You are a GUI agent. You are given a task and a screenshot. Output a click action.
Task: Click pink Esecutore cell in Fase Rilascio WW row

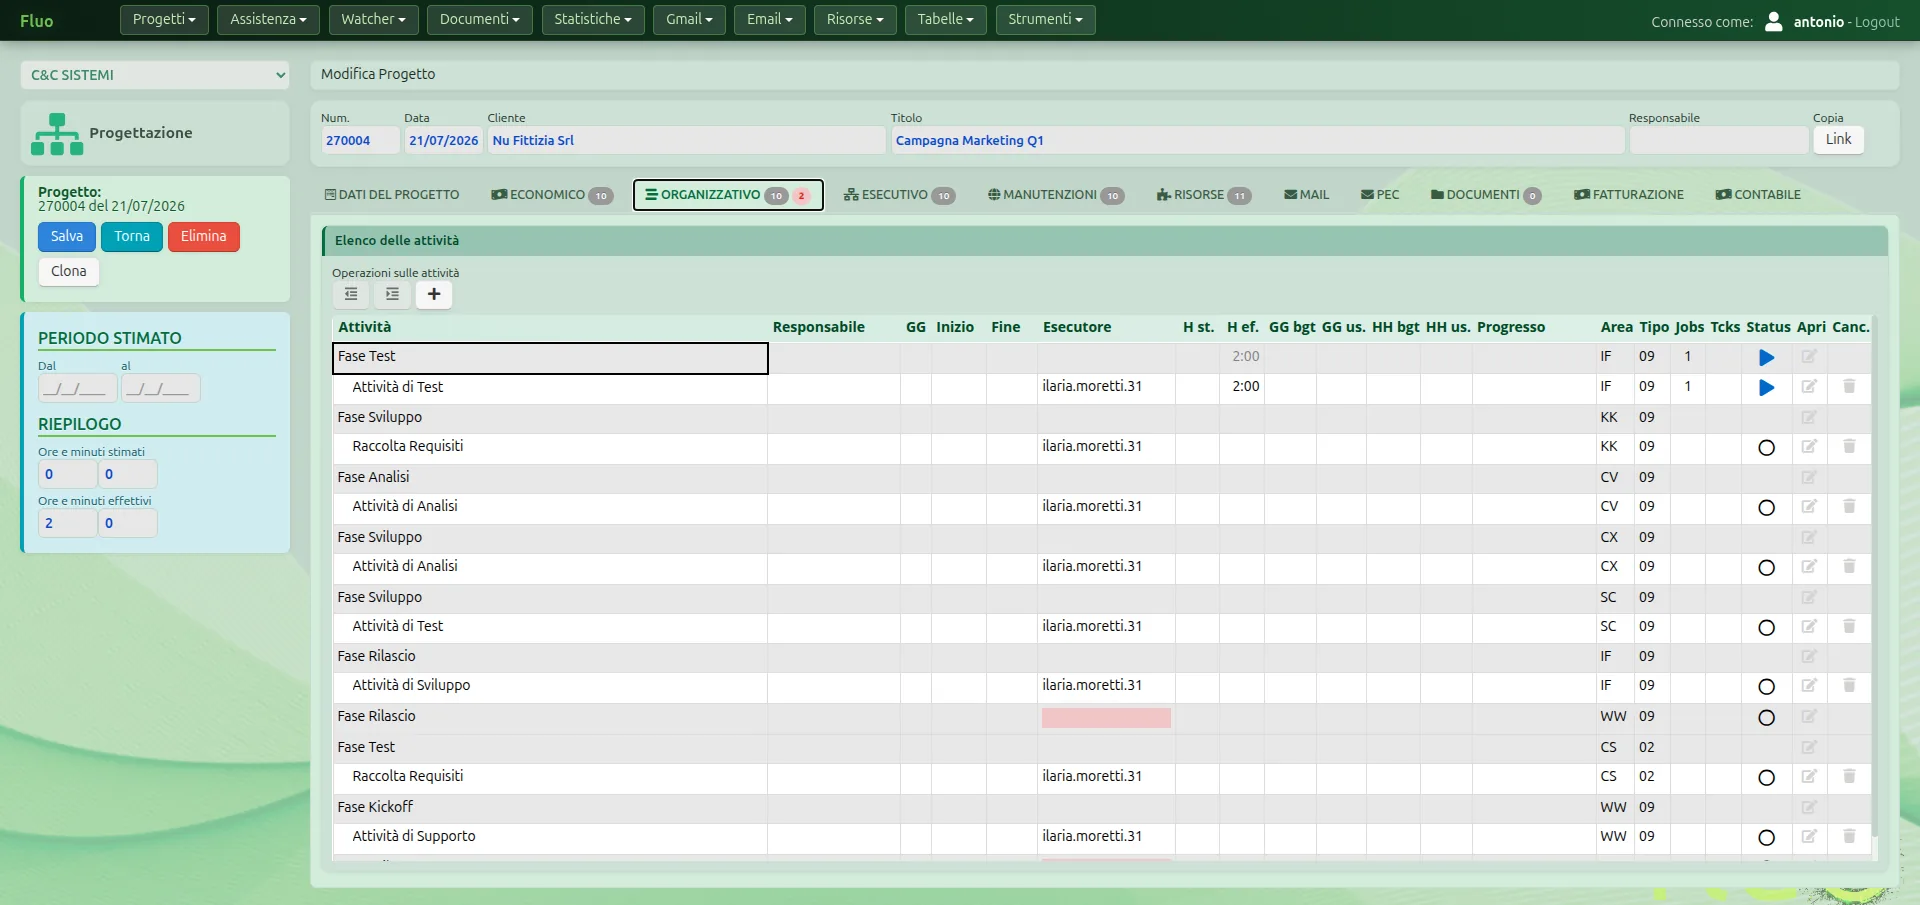tap(1106, 718)
